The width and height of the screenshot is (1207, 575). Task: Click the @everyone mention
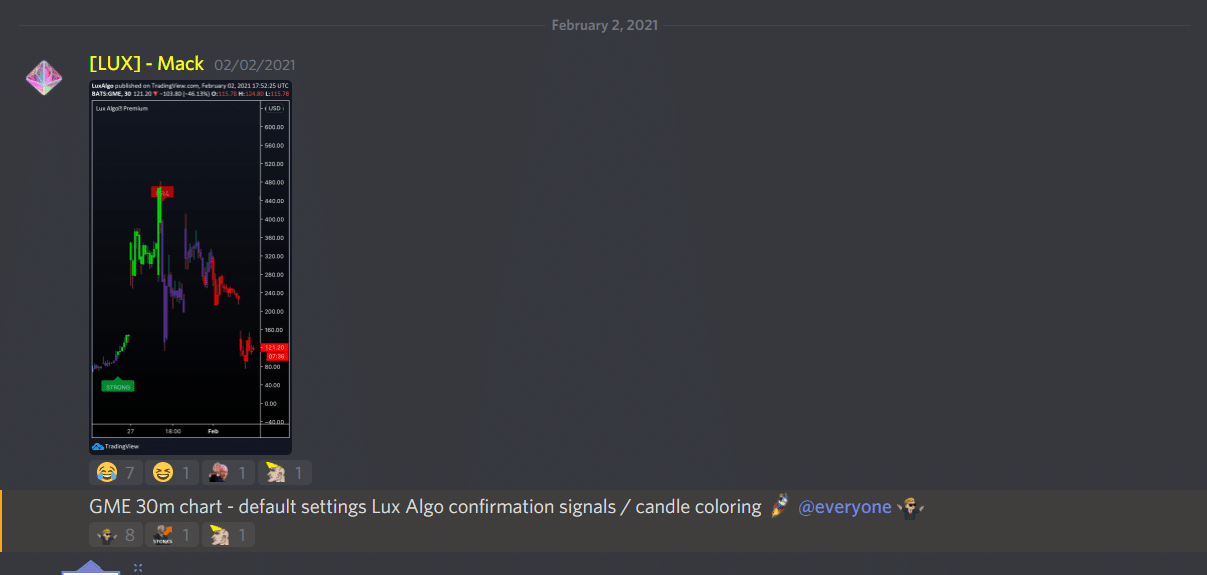click(x=844, y=507)
